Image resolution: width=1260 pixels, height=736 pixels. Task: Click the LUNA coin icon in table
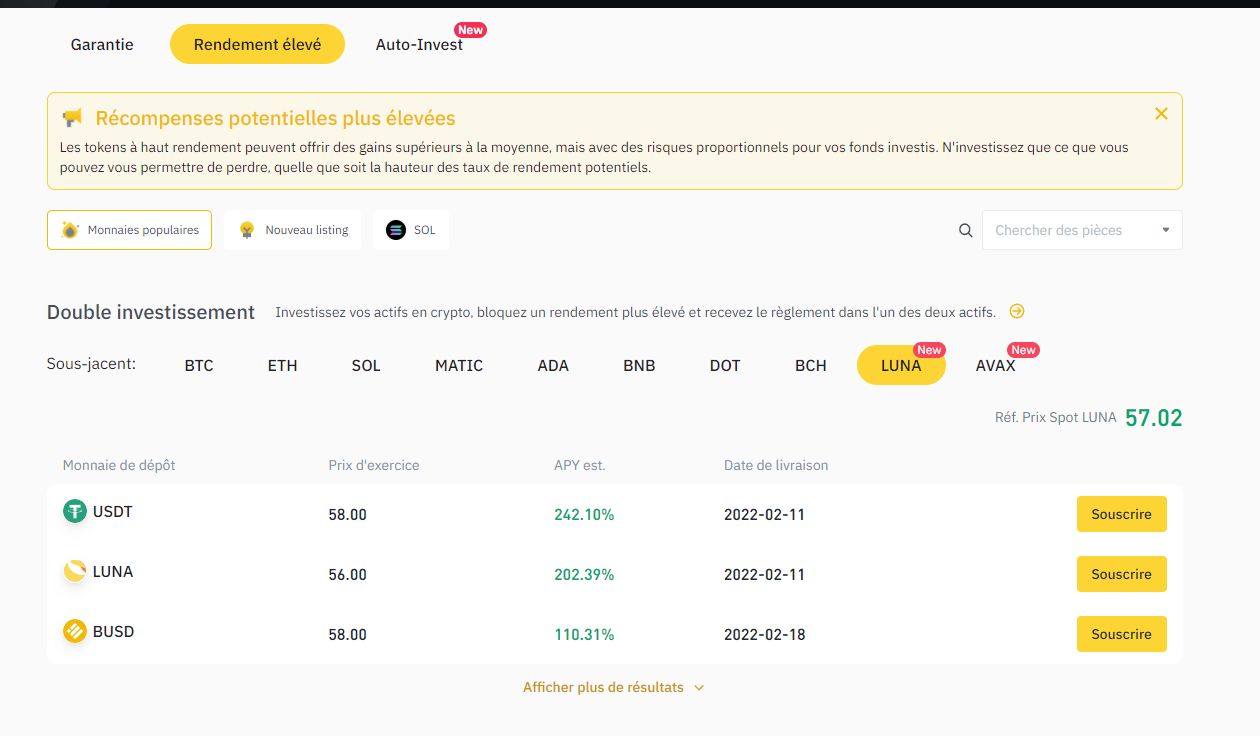(75, 572)
